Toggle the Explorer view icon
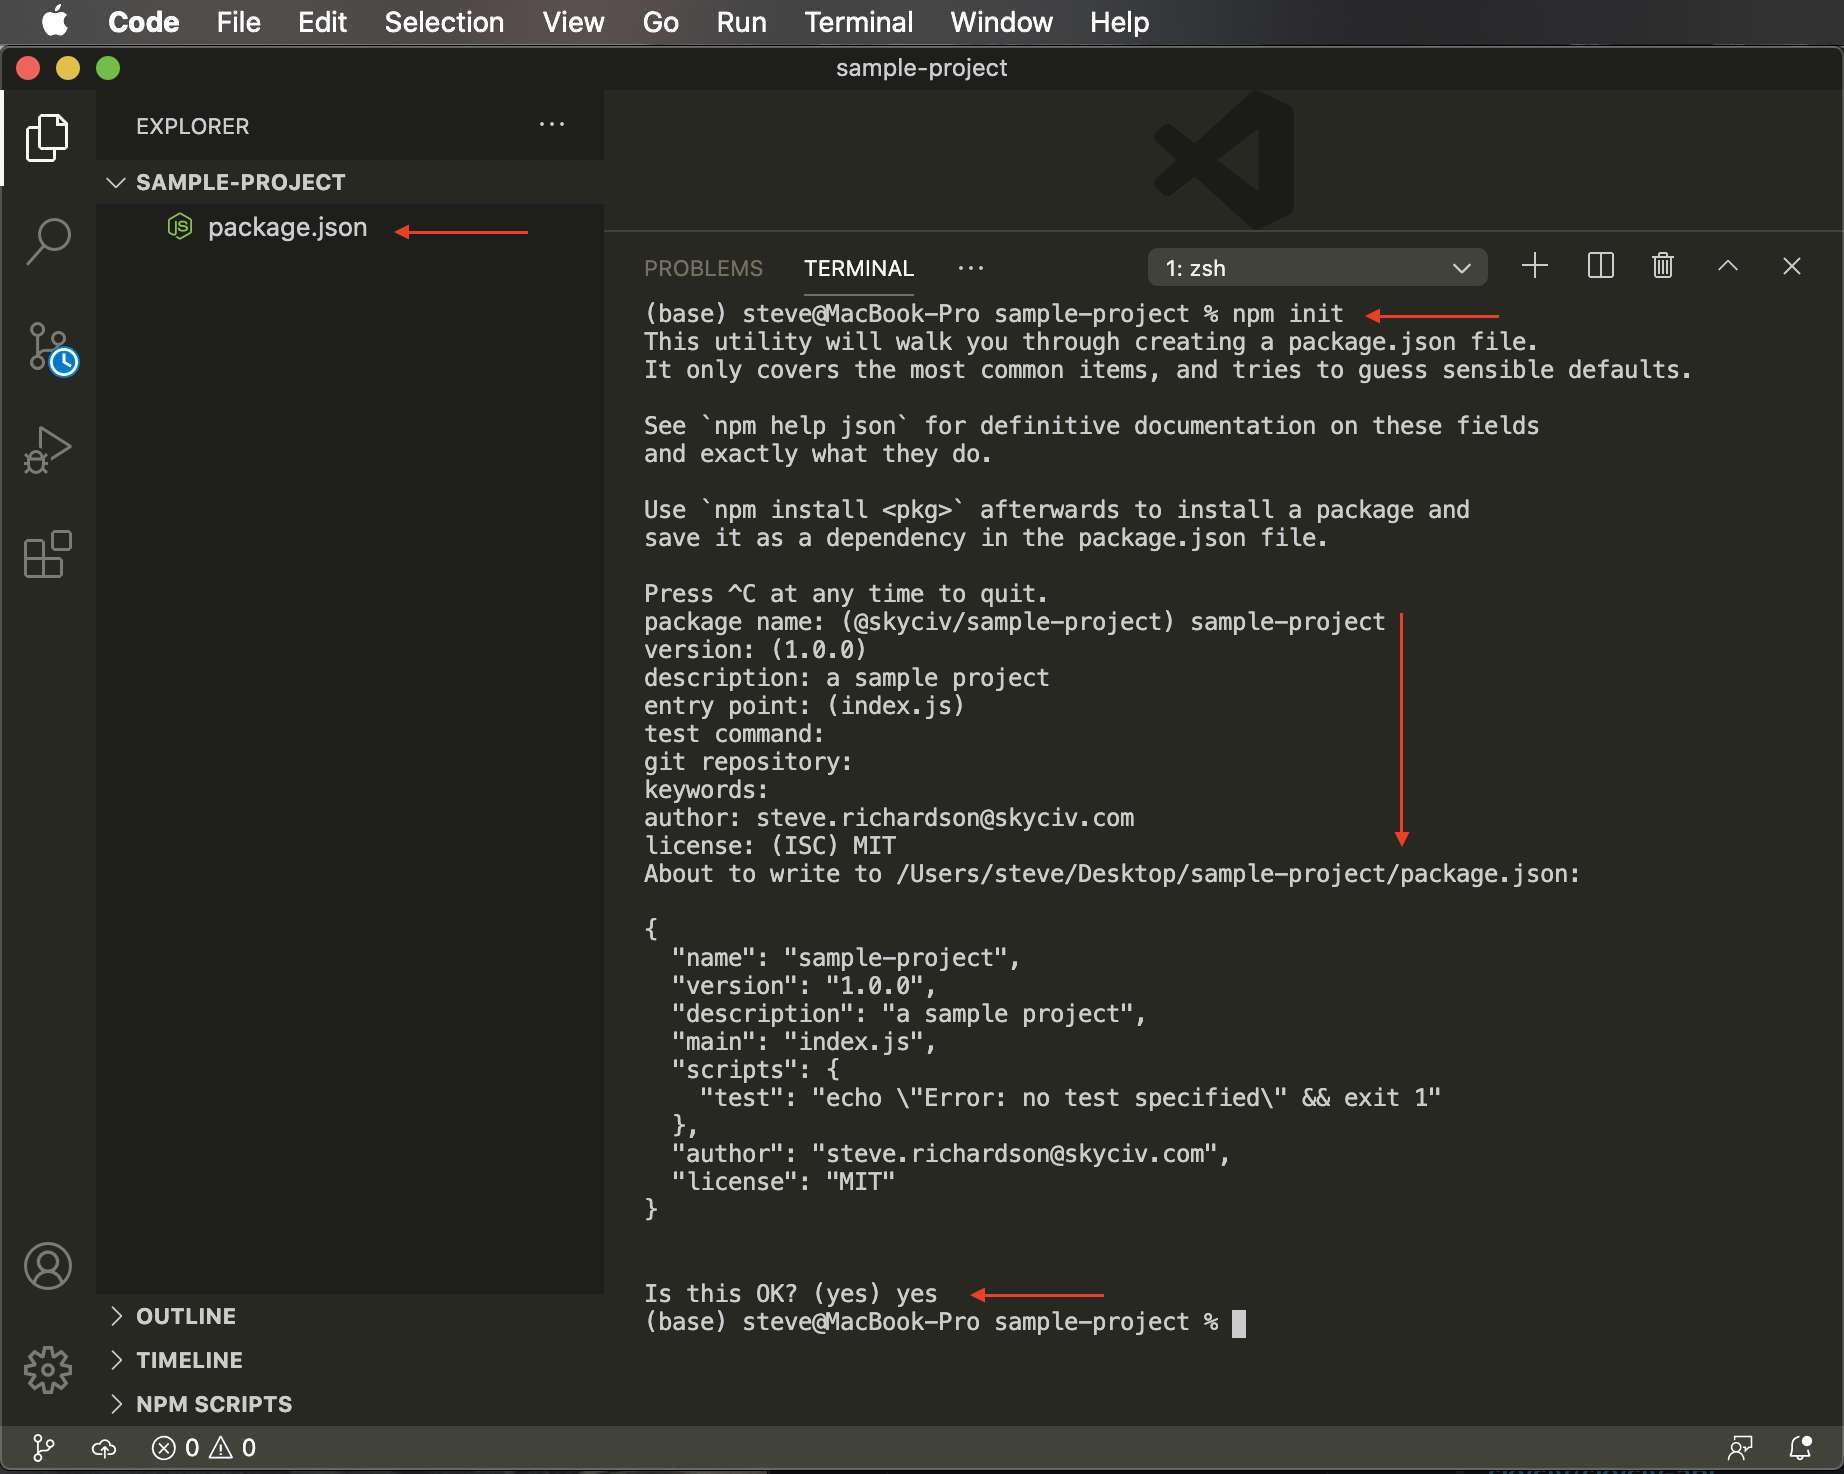 (48, 137)
